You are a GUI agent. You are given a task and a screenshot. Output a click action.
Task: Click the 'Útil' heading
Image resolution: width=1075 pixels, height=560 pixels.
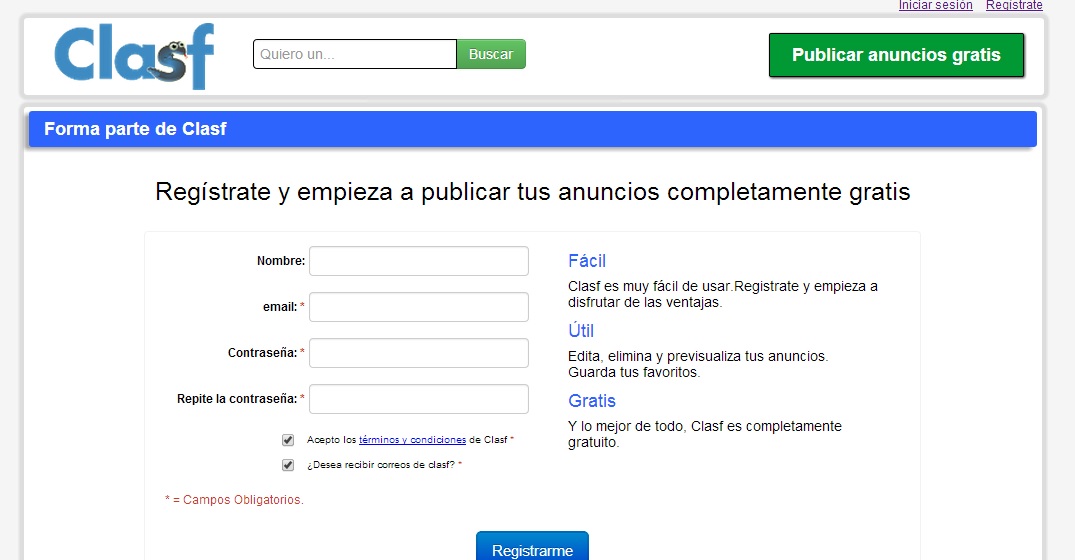(x=581, y=330)
